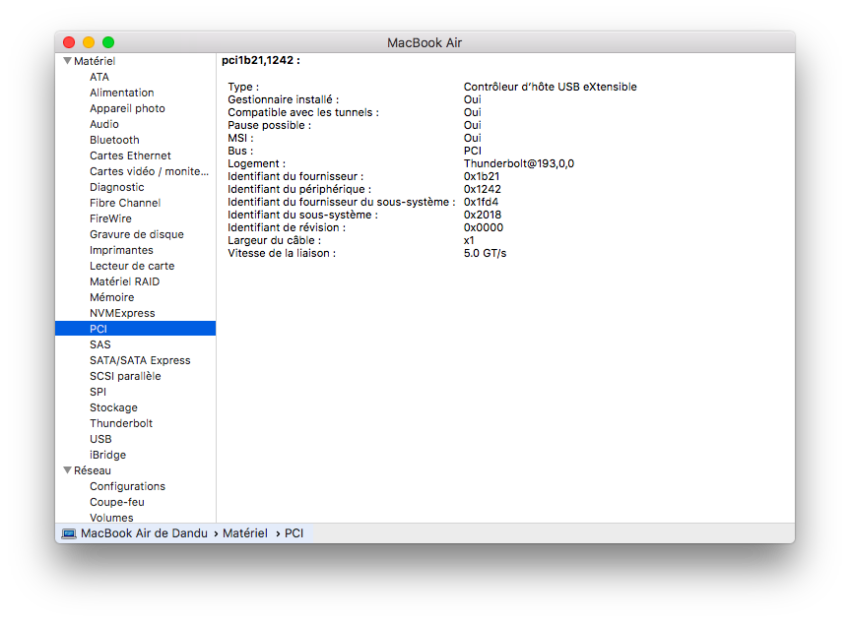Click MacBook Air de Dandu in path bar
Image resolution: width=850 pixels, height=622 pixels.
[144, 533]
